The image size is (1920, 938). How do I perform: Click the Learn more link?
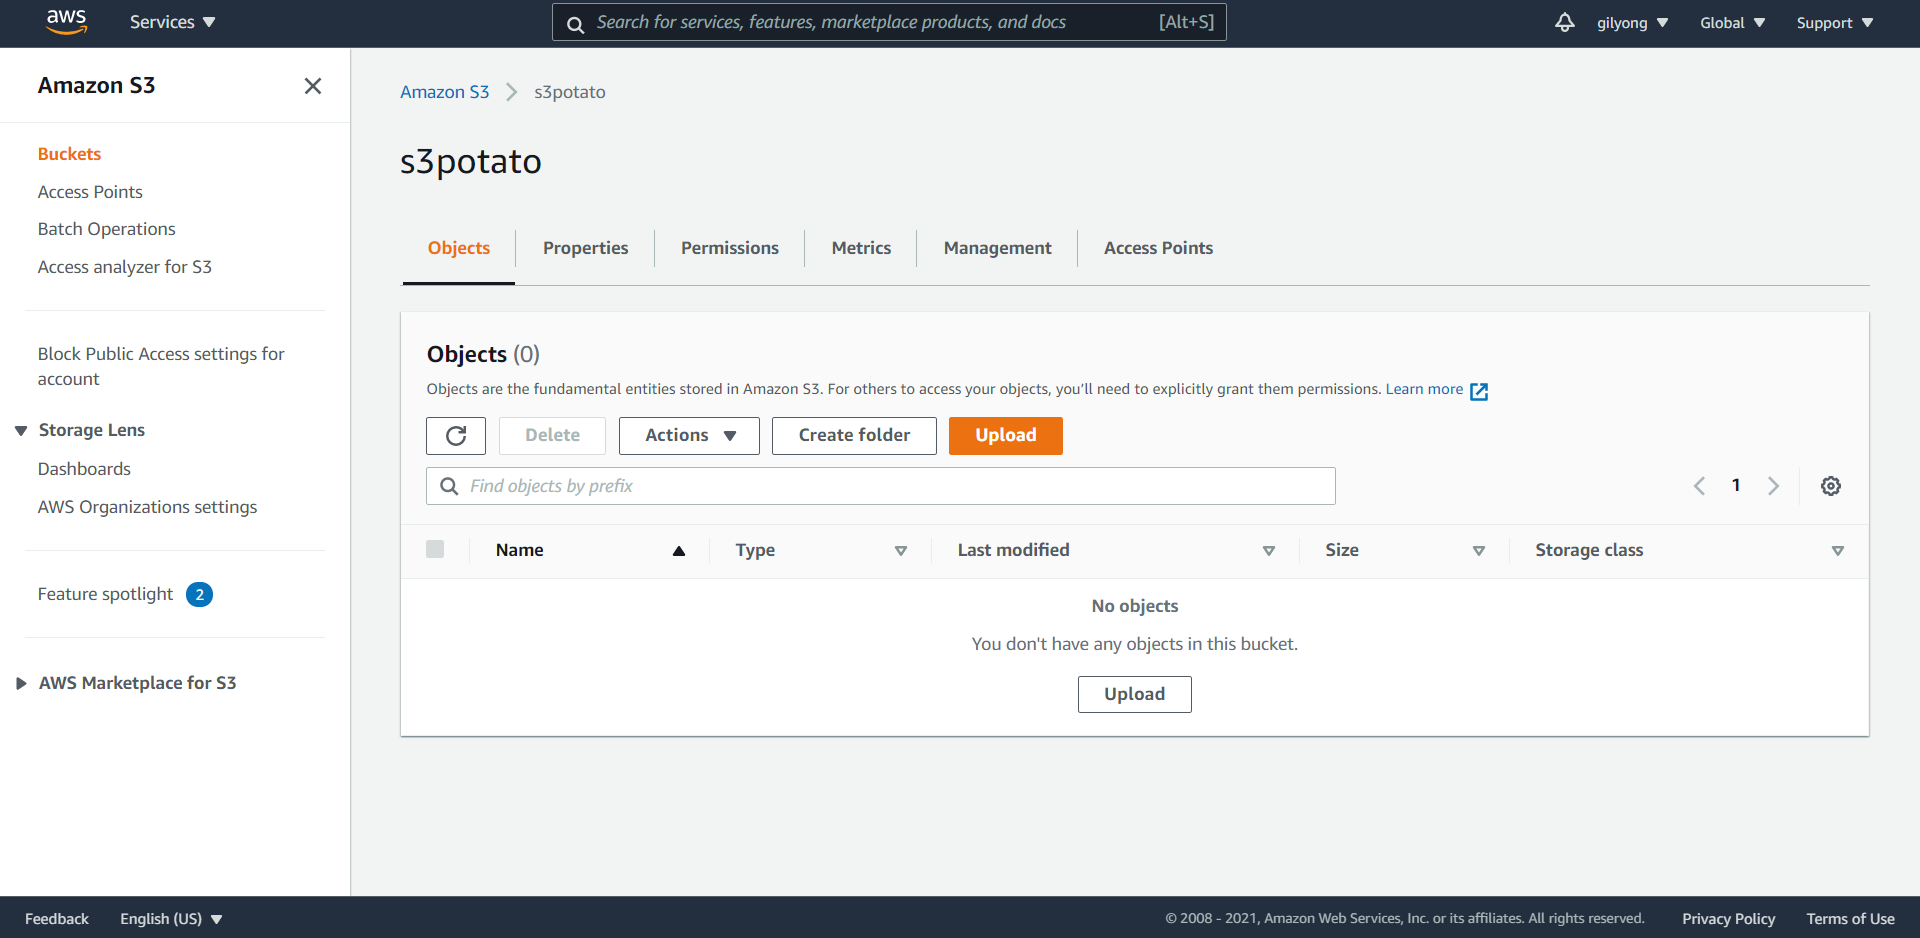pyautogui.click(x=1424, y=389)
